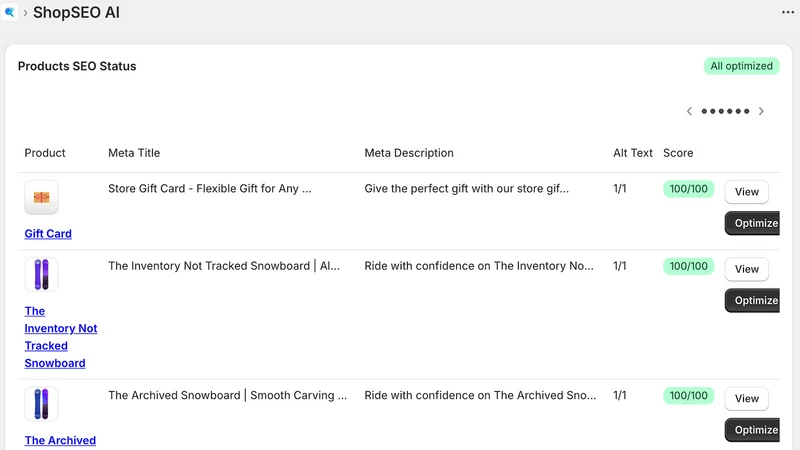Click the Alt Text column header
This screenshot has height=450, width=800.
pyautogui.click(x=633, y=153)
